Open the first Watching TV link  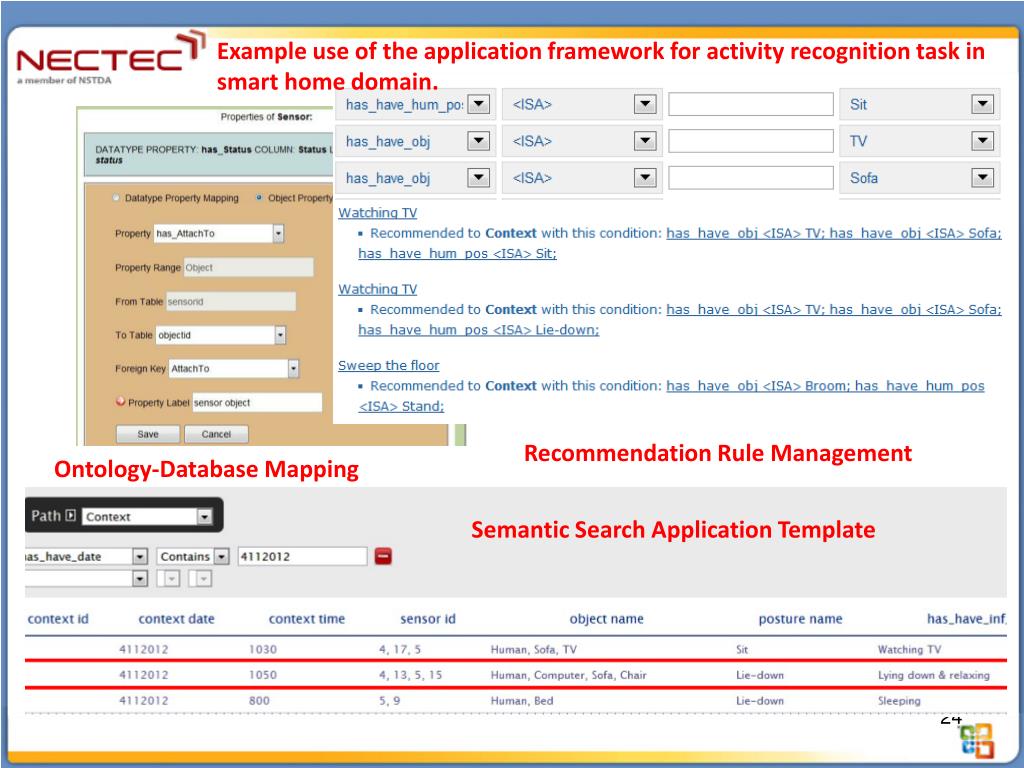click(x=377, y=213)
